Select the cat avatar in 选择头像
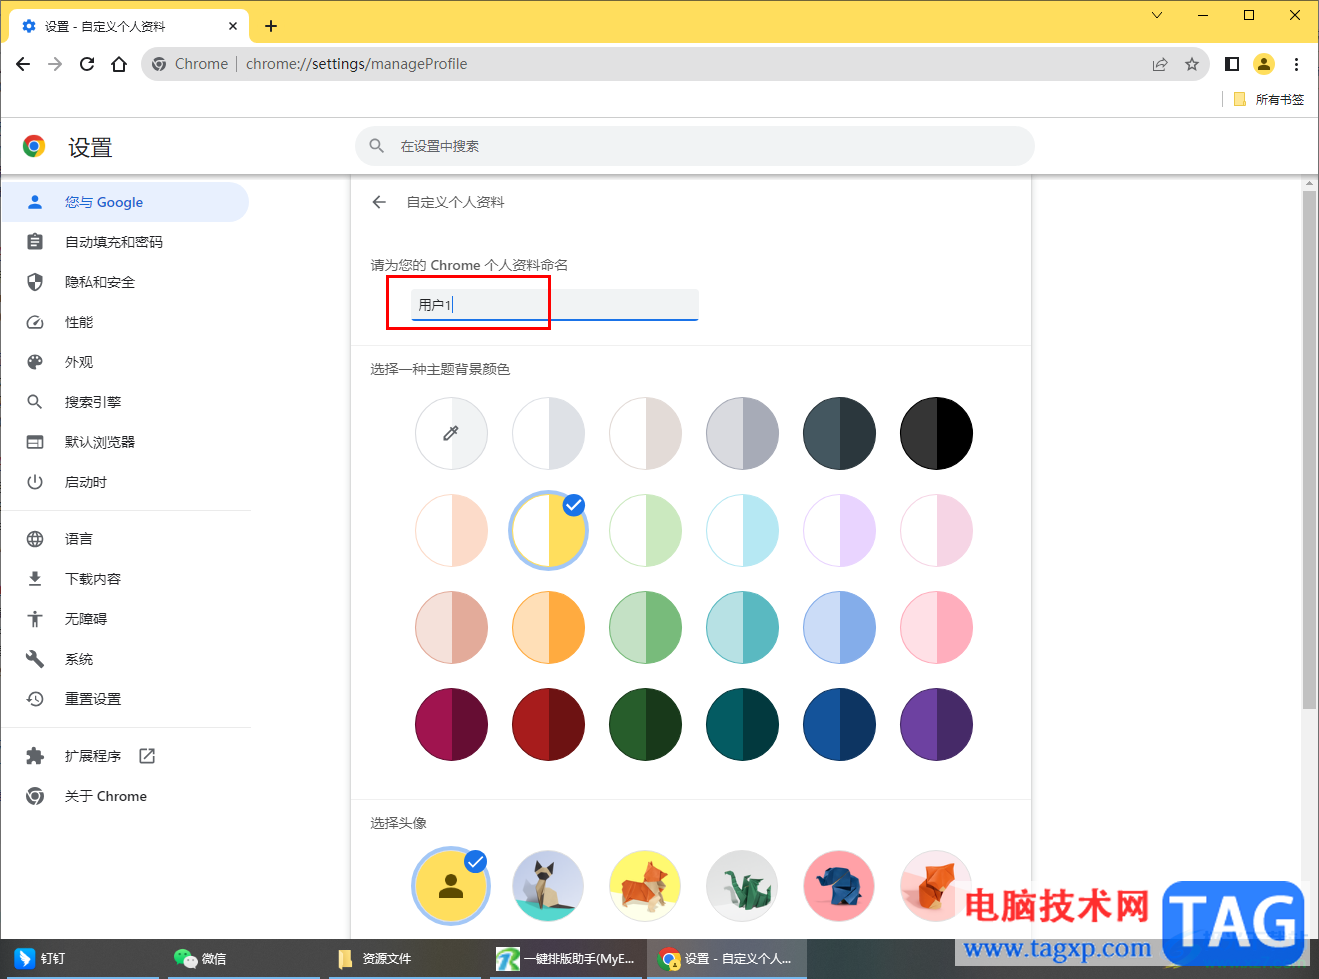1319x979 pixels. click(548, 885)
